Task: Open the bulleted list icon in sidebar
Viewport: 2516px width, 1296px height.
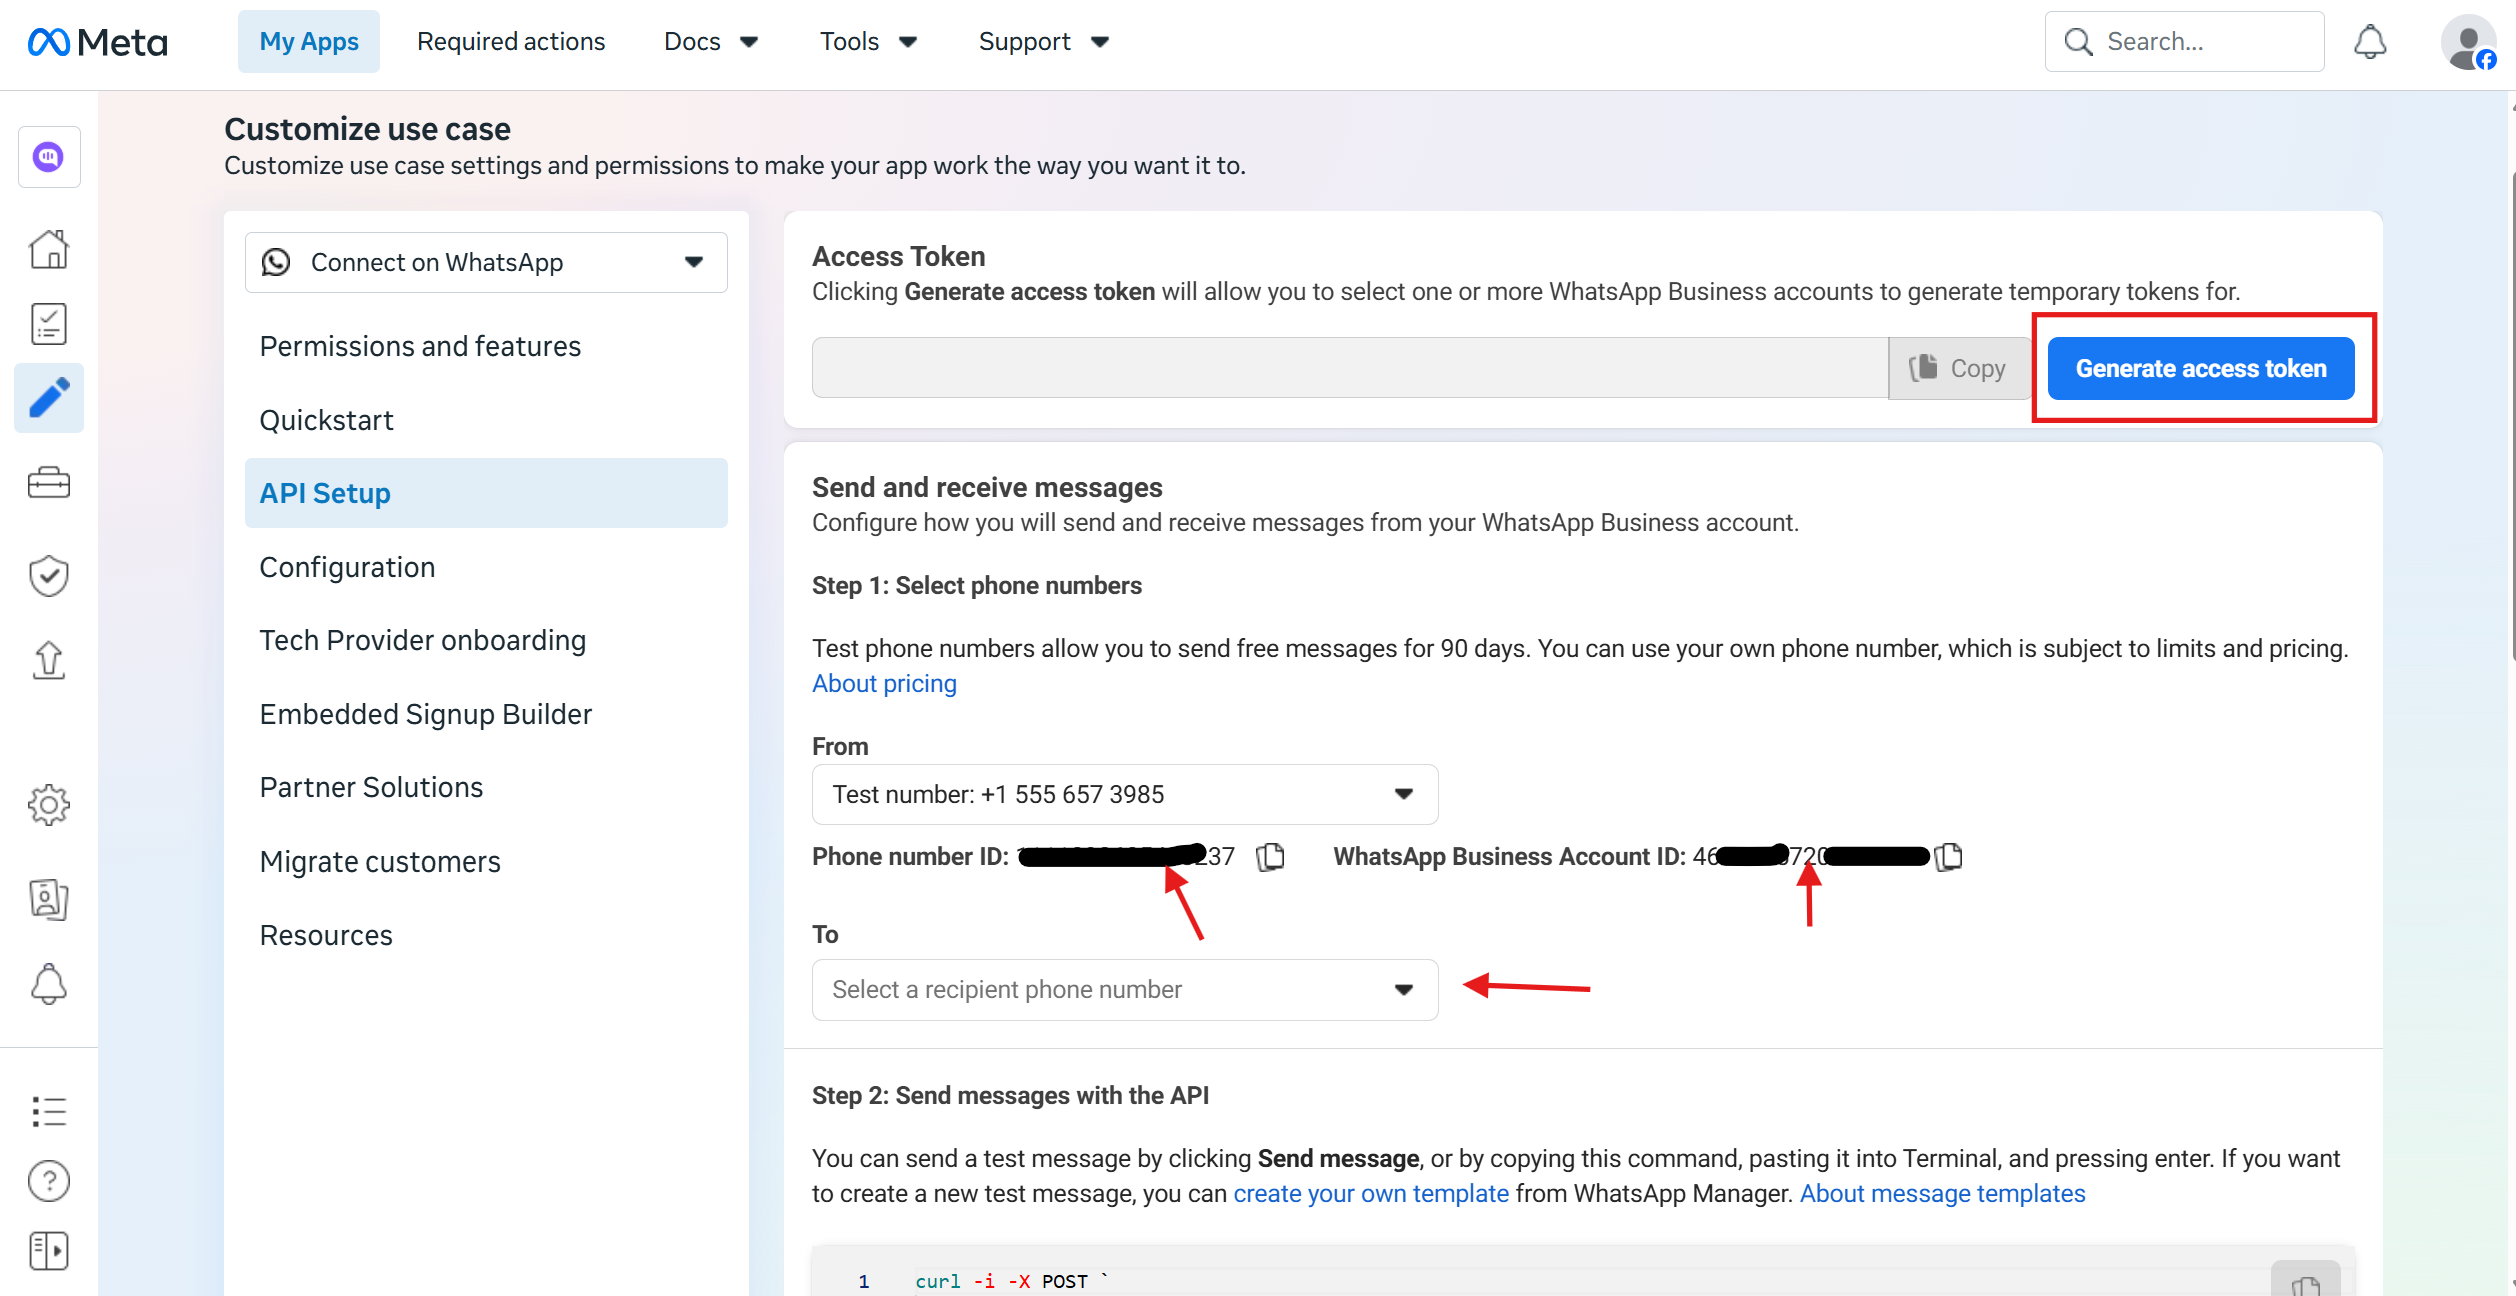Action: pyautogui.click(x=49, y=1111)
